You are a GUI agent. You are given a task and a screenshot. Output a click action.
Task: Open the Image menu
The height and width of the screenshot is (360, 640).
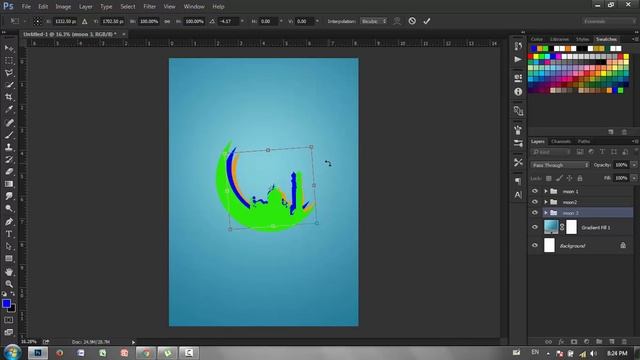63,7
